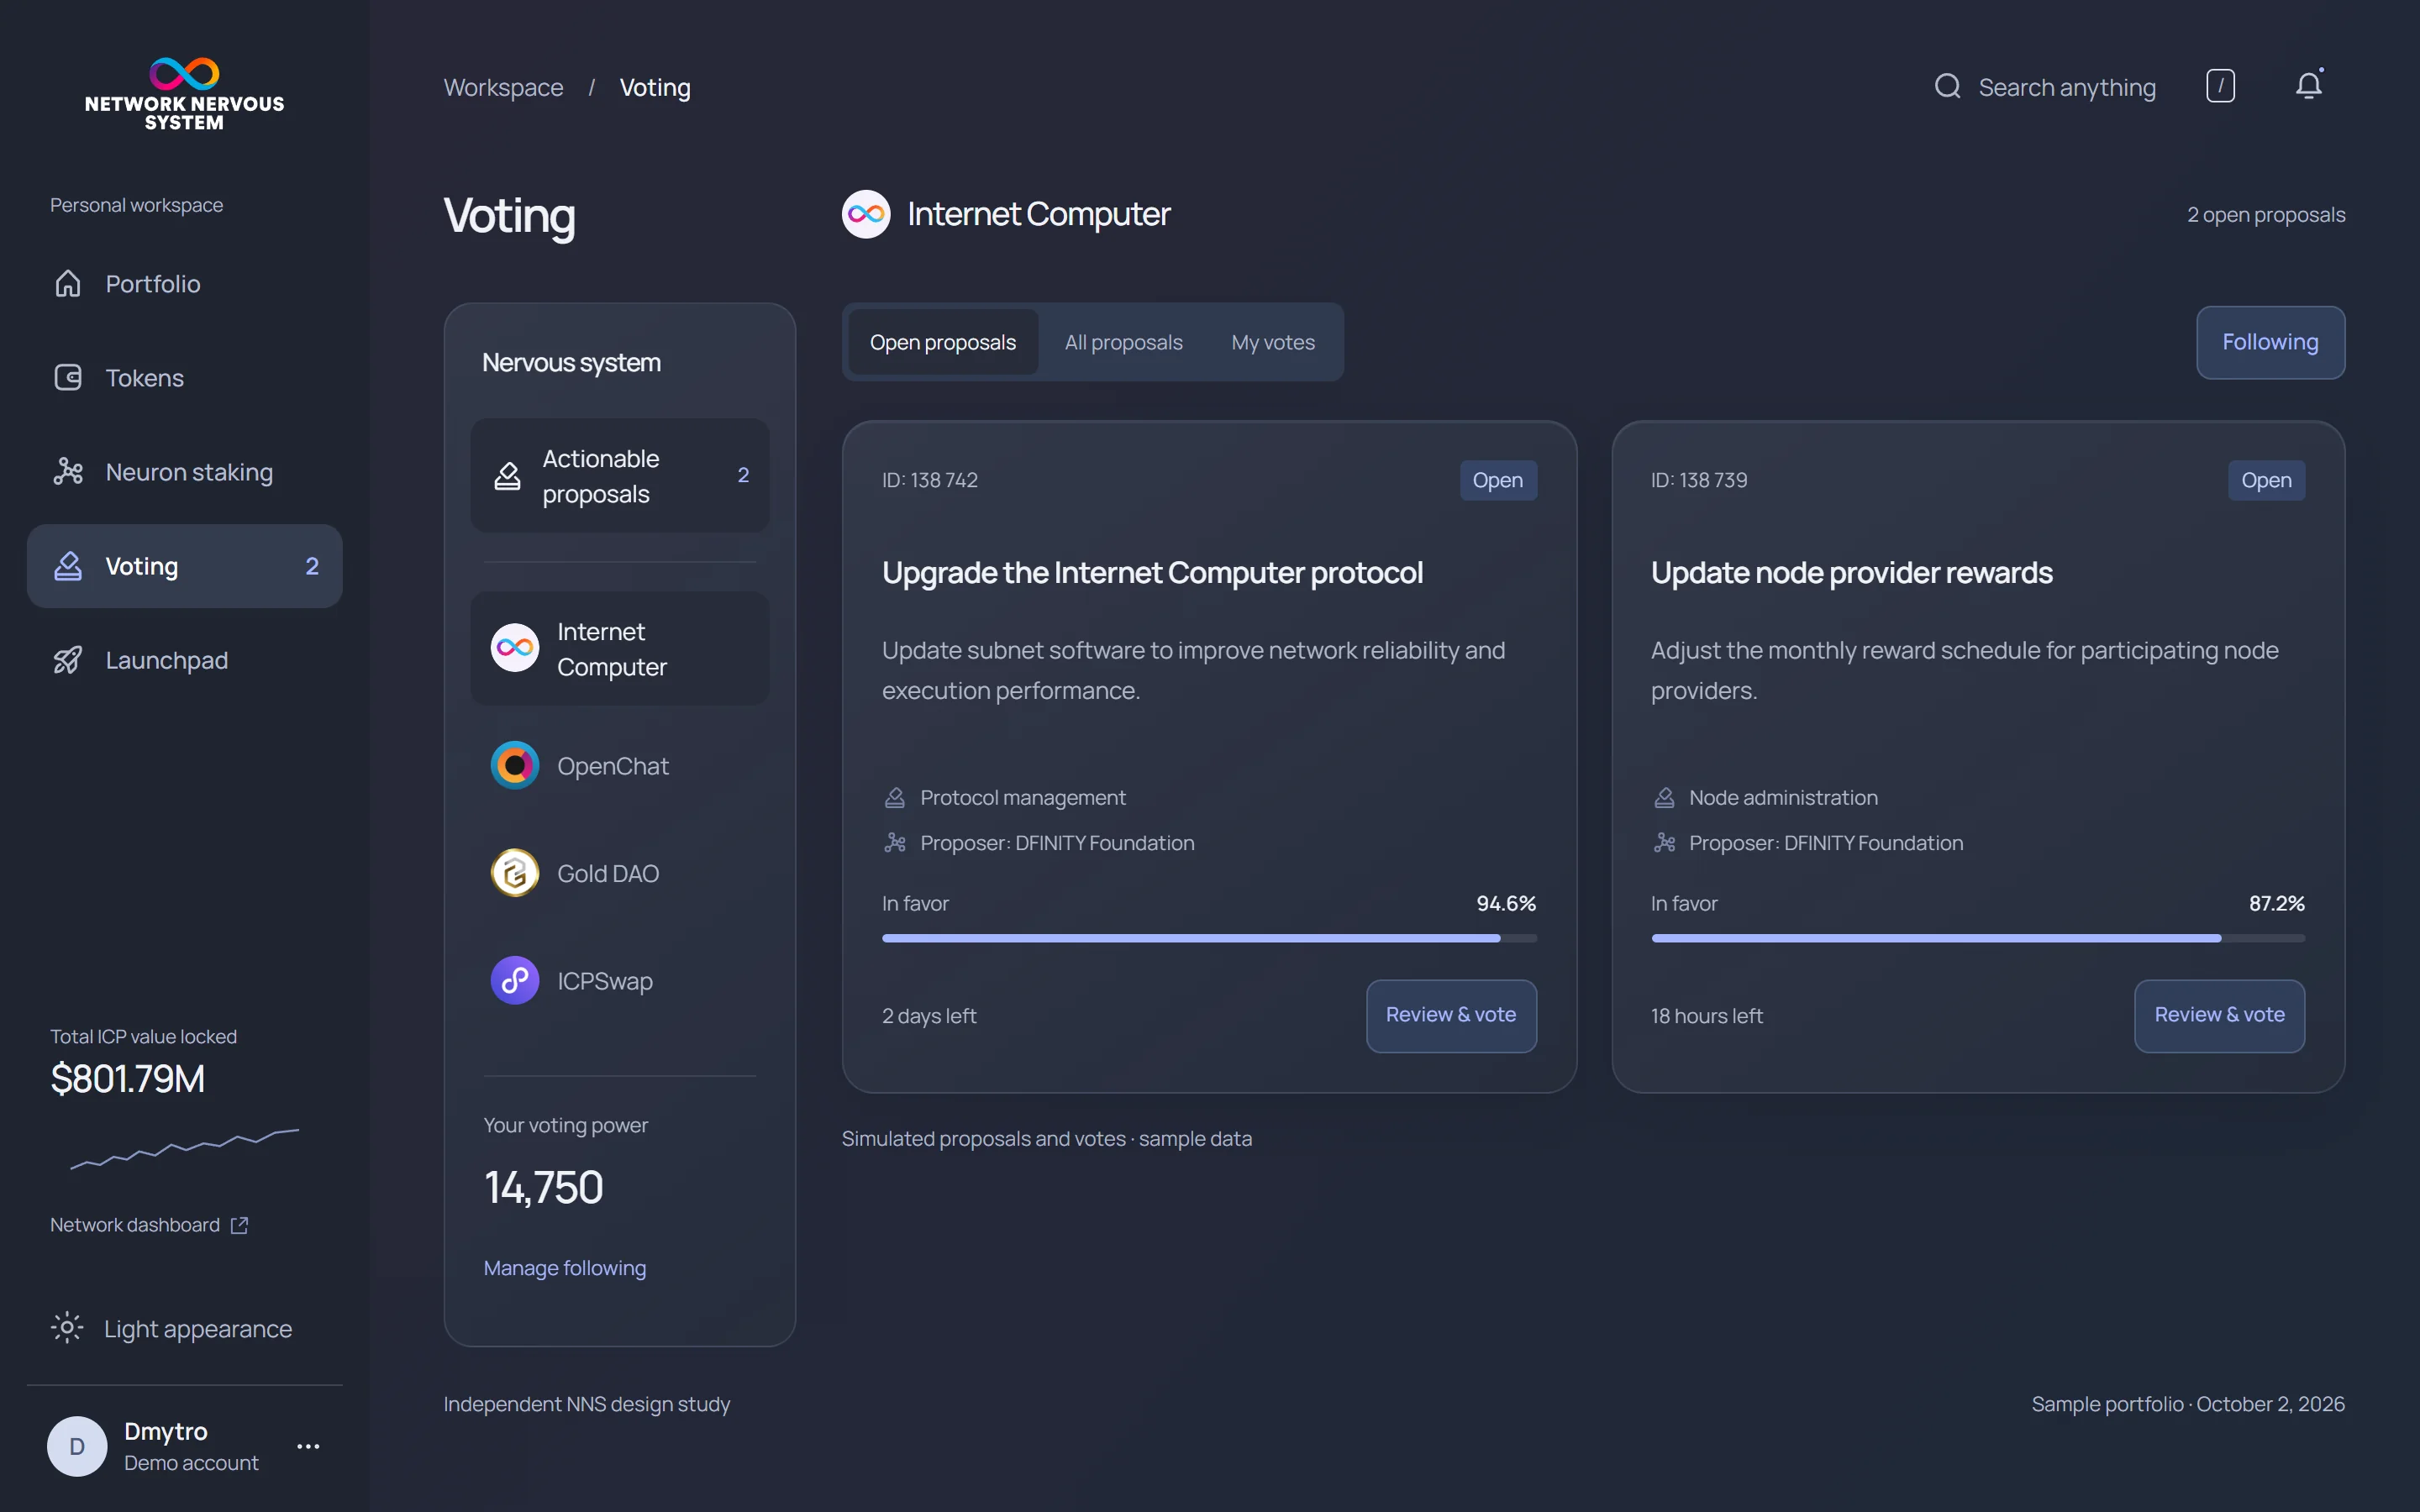Click the Tokens wallet icon

coord(68,378)
